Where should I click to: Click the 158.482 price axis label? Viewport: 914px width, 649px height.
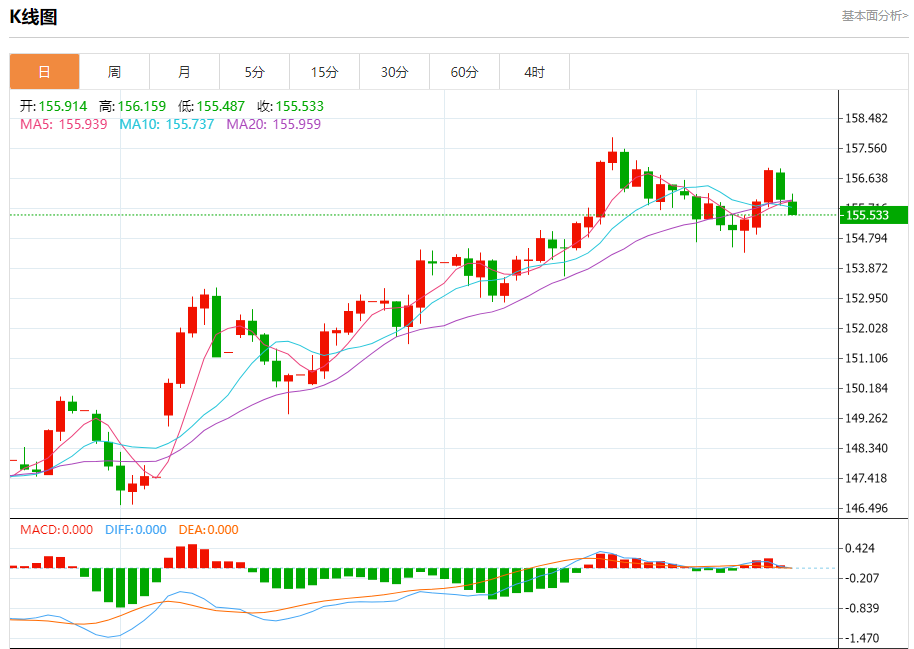coord(866,118)
